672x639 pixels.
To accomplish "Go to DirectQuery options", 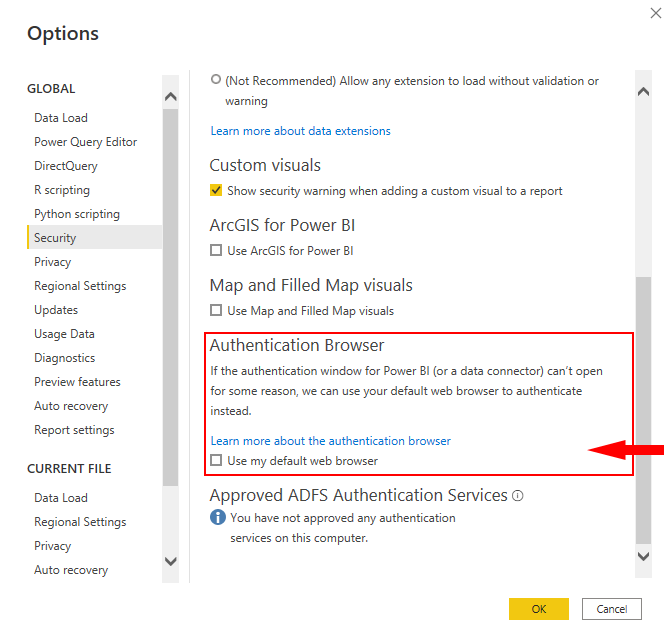I will click(66, 166).
